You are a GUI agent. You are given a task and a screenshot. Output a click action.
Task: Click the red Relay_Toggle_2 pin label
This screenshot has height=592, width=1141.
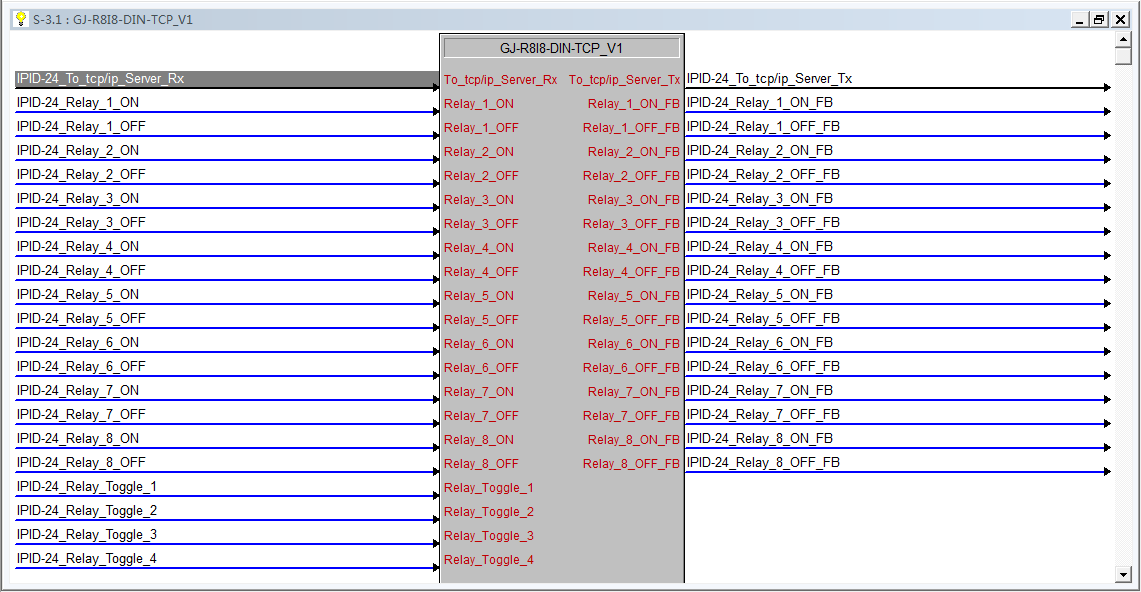point(489,512)
